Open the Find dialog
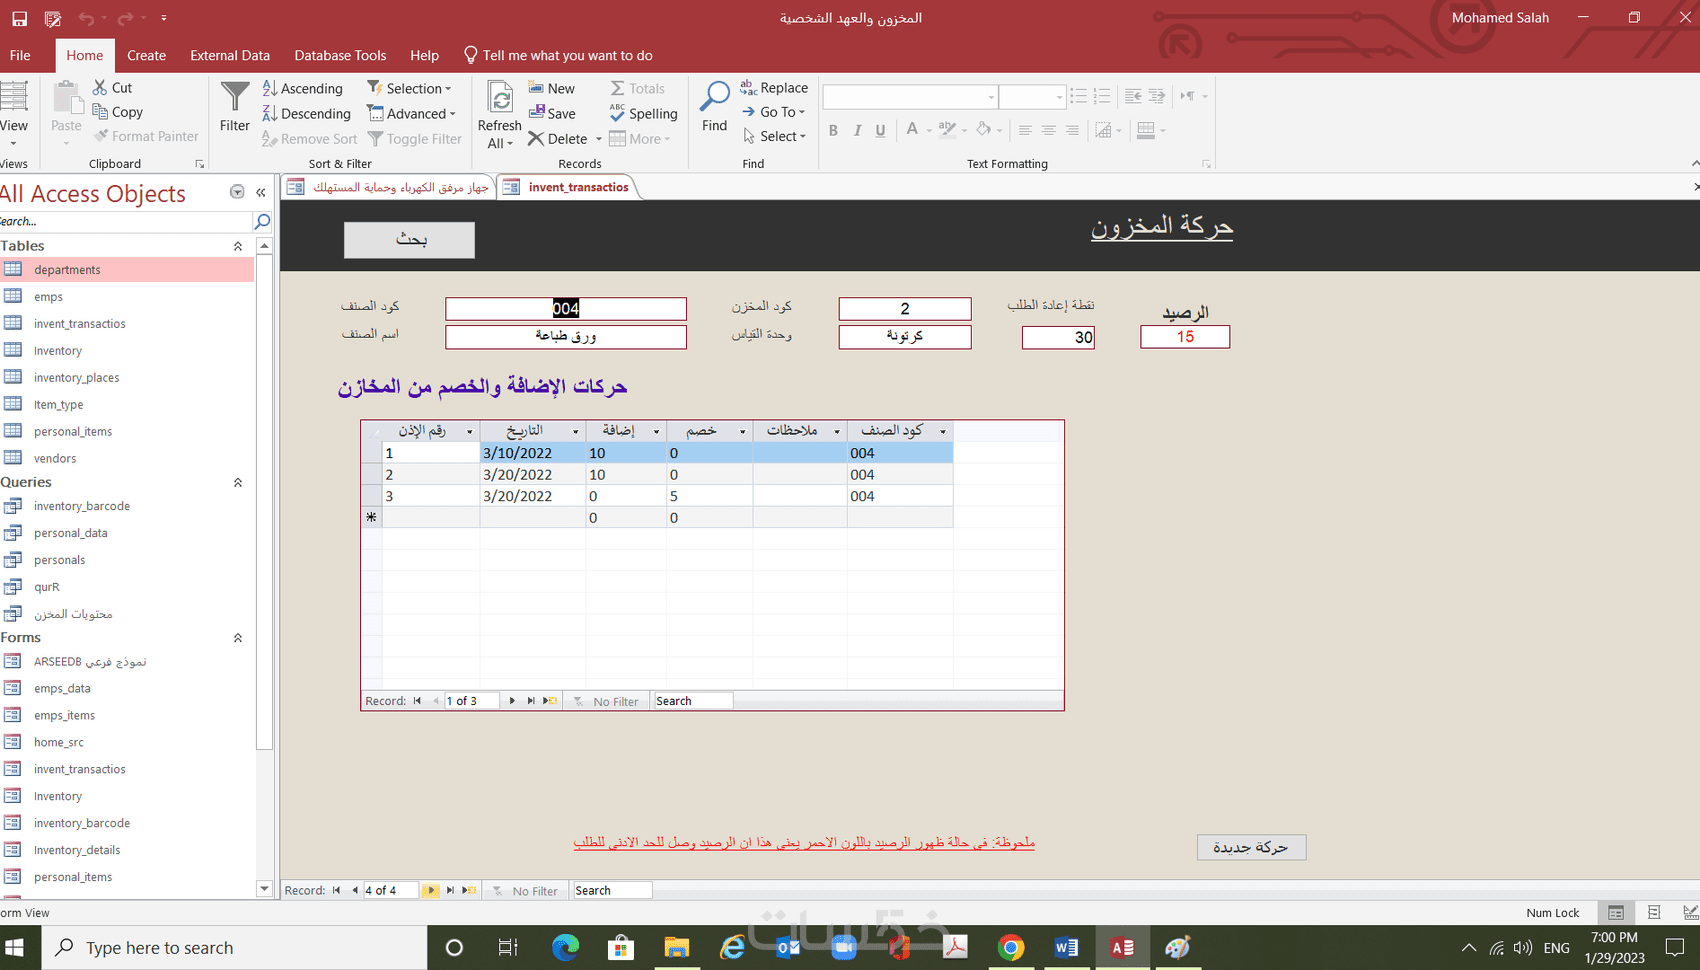Screen dimensions: 1700x970 pyautogui.click(x=714, y=106)
